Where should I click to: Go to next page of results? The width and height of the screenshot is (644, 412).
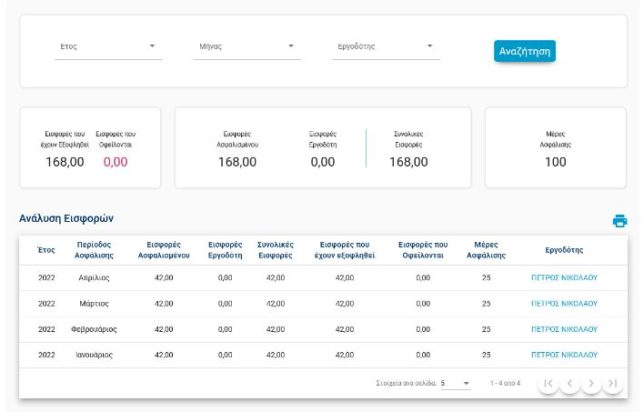coord(590,384)
